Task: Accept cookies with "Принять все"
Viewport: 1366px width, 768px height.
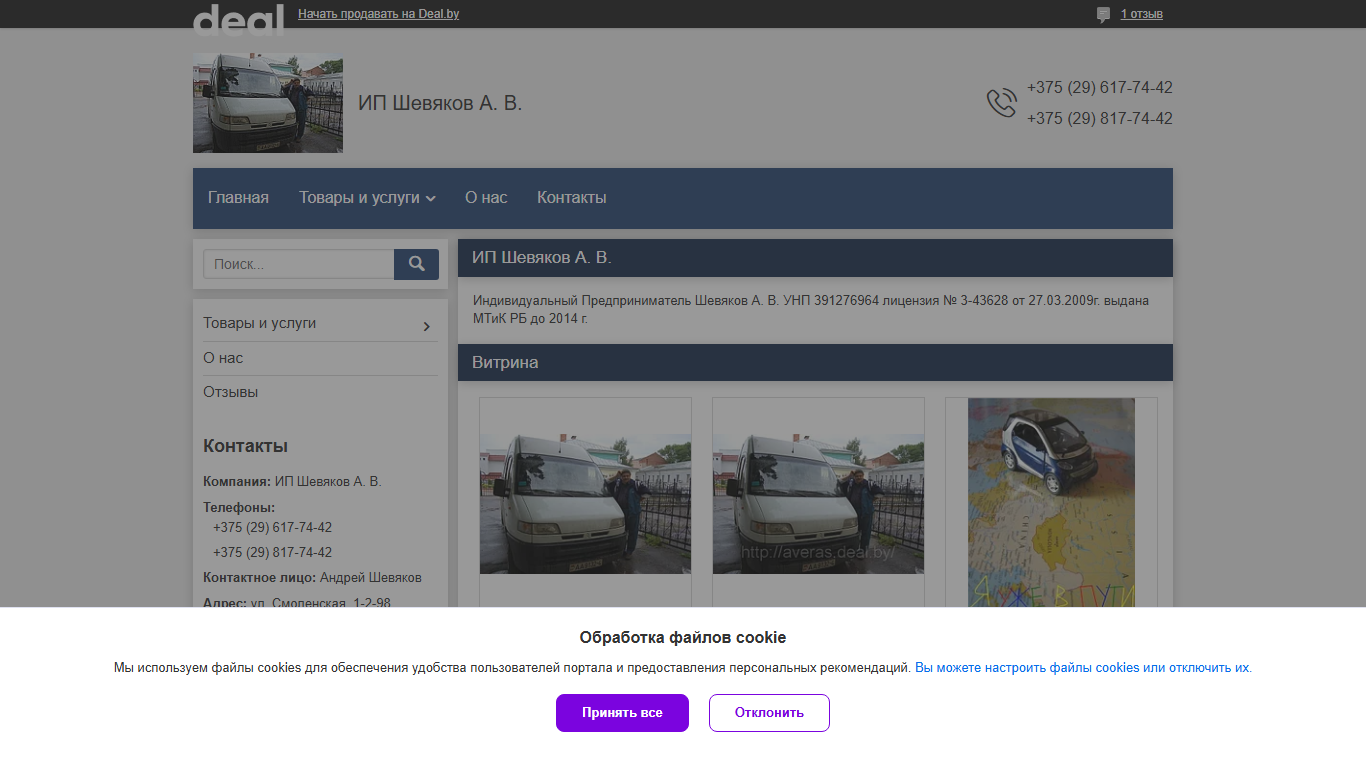Action: click(622, 713)
